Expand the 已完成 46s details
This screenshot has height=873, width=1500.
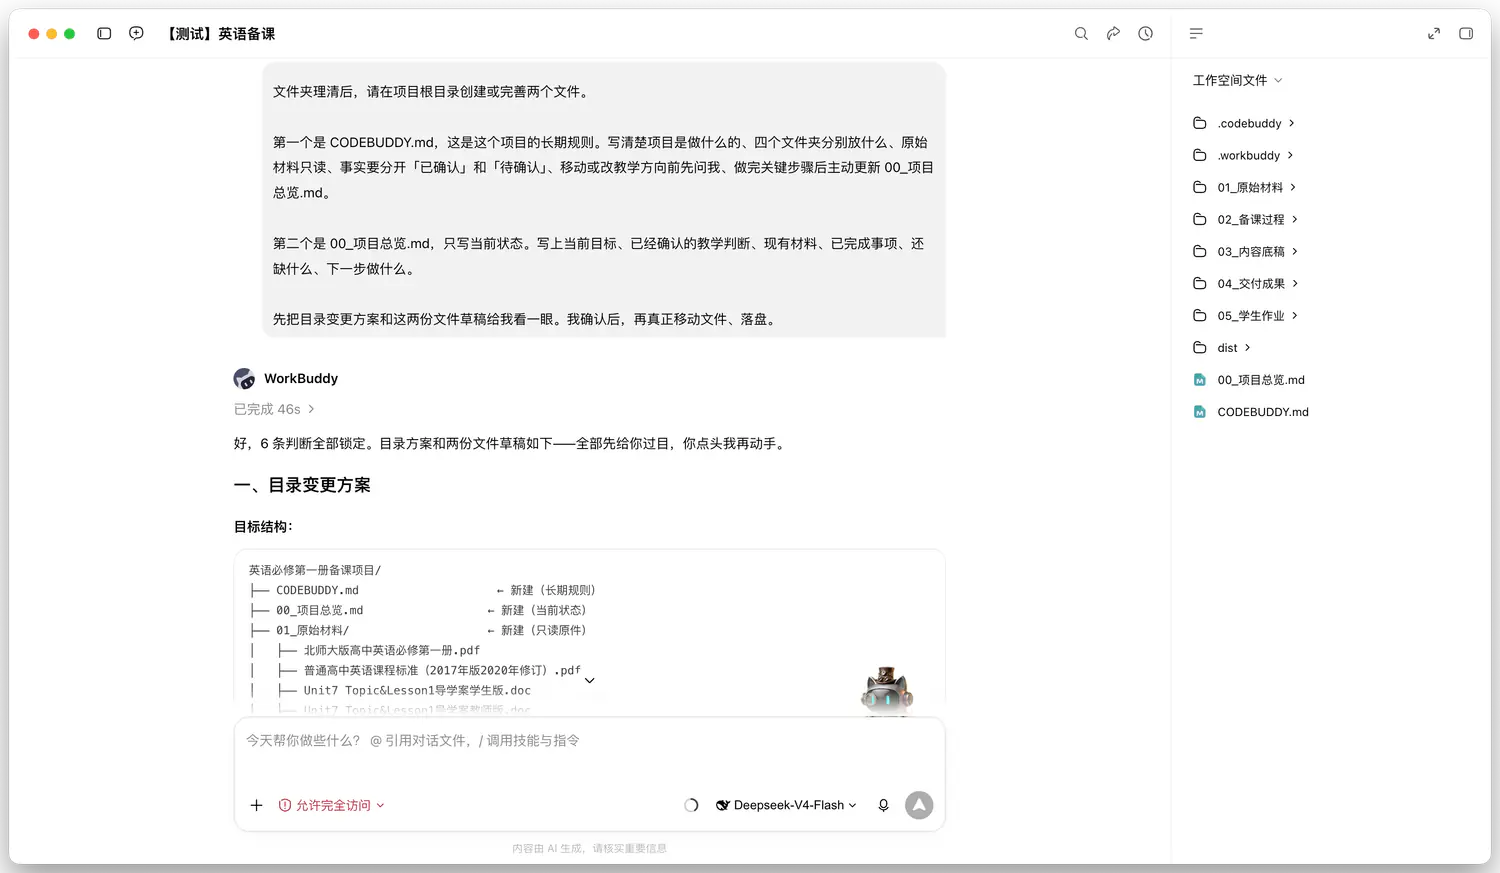[x=274, y=409]
